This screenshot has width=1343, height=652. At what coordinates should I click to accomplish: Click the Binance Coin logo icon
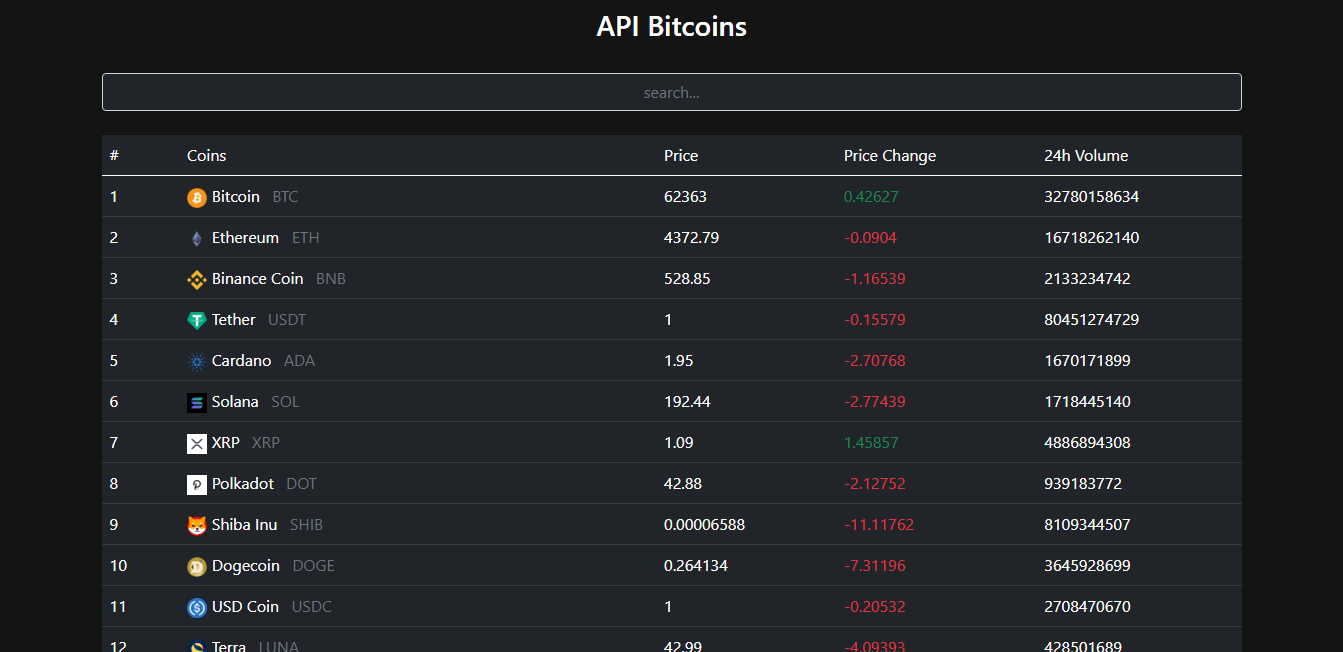(196, 280)
